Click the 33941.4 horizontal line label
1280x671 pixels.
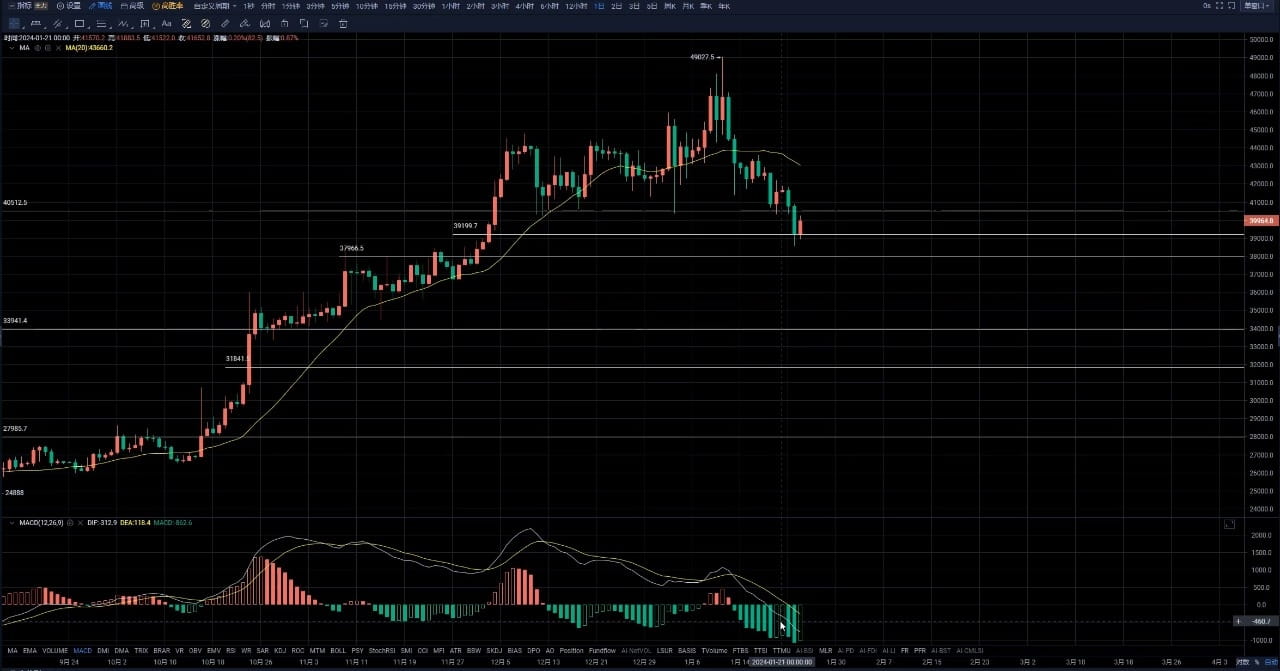pyautogui.click(x=15, y=320)
